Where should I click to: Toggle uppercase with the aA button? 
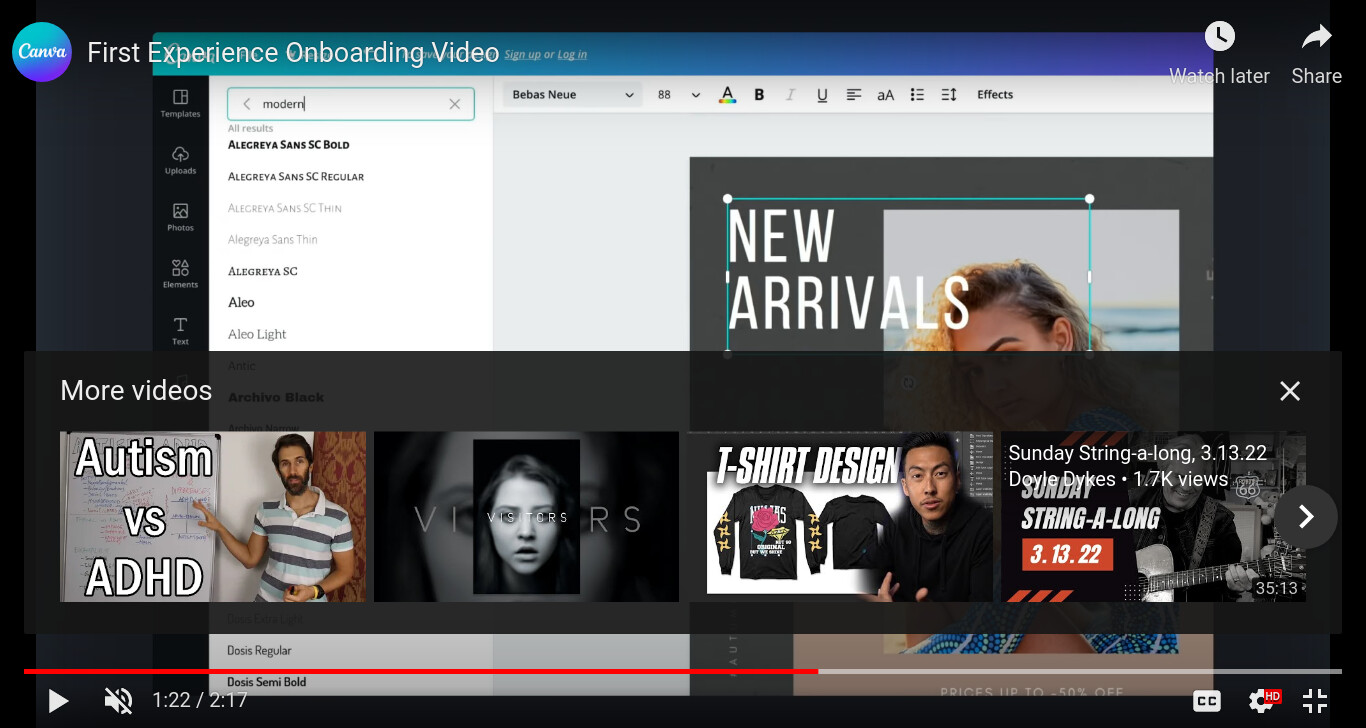pos(885,95)
